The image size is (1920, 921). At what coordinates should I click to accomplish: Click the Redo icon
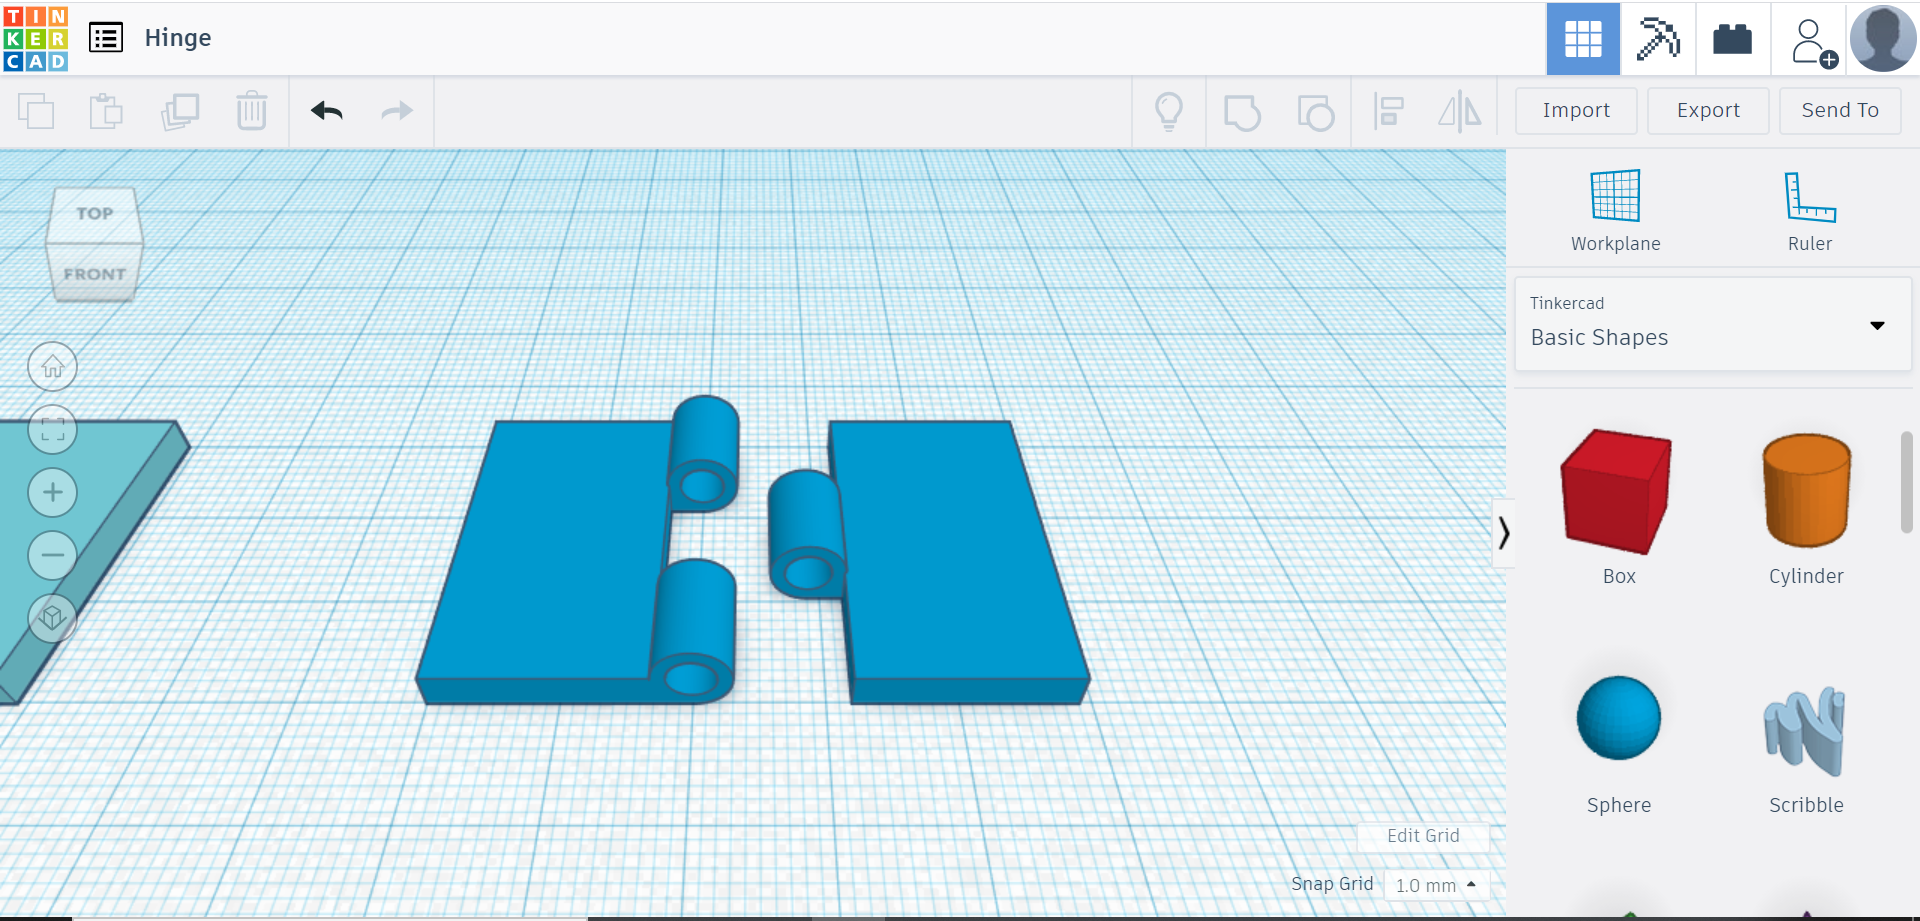[395, 111]
